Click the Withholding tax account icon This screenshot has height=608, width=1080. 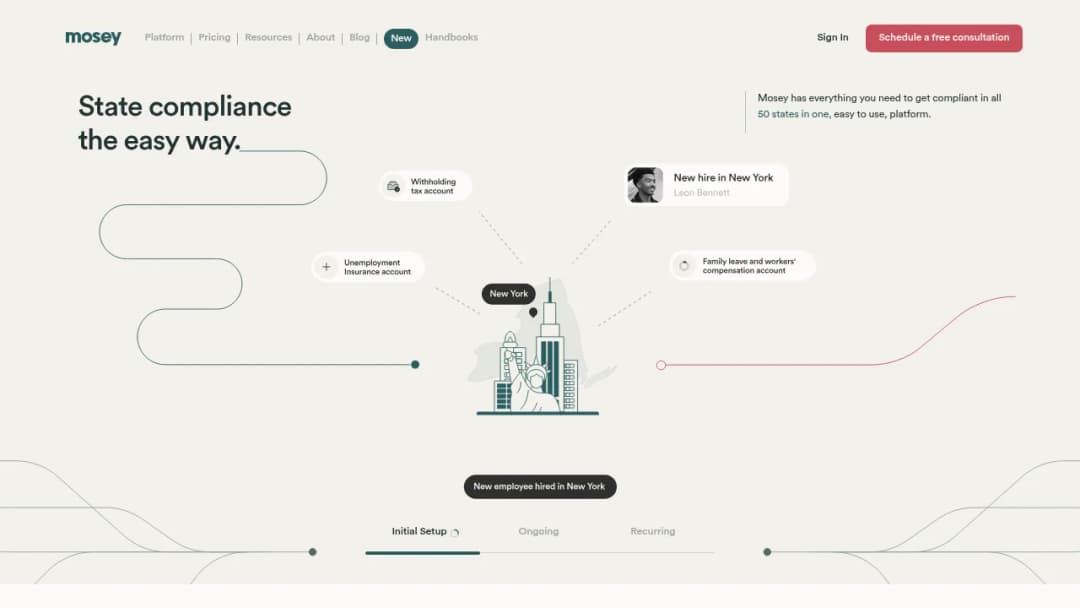pos(393,187)
